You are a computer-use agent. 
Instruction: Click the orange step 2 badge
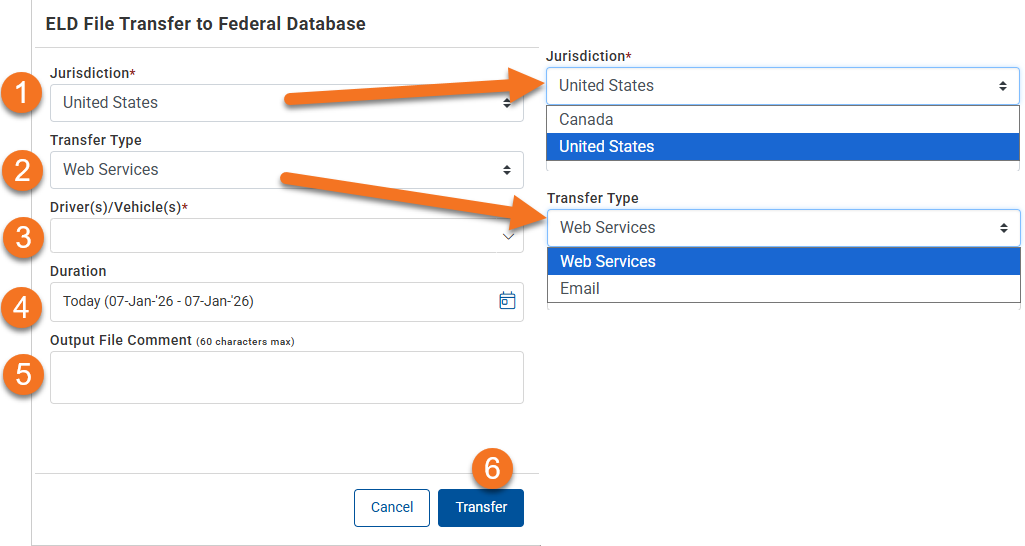pos(21,170)
